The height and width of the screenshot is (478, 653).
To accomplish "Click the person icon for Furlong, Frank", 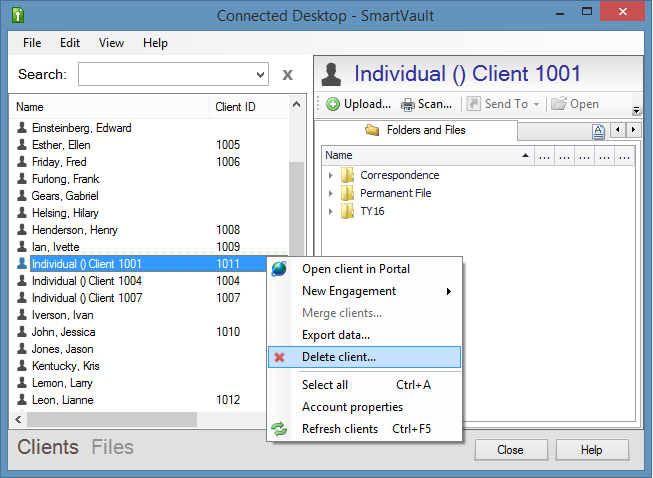I will (x=22, y=179).
